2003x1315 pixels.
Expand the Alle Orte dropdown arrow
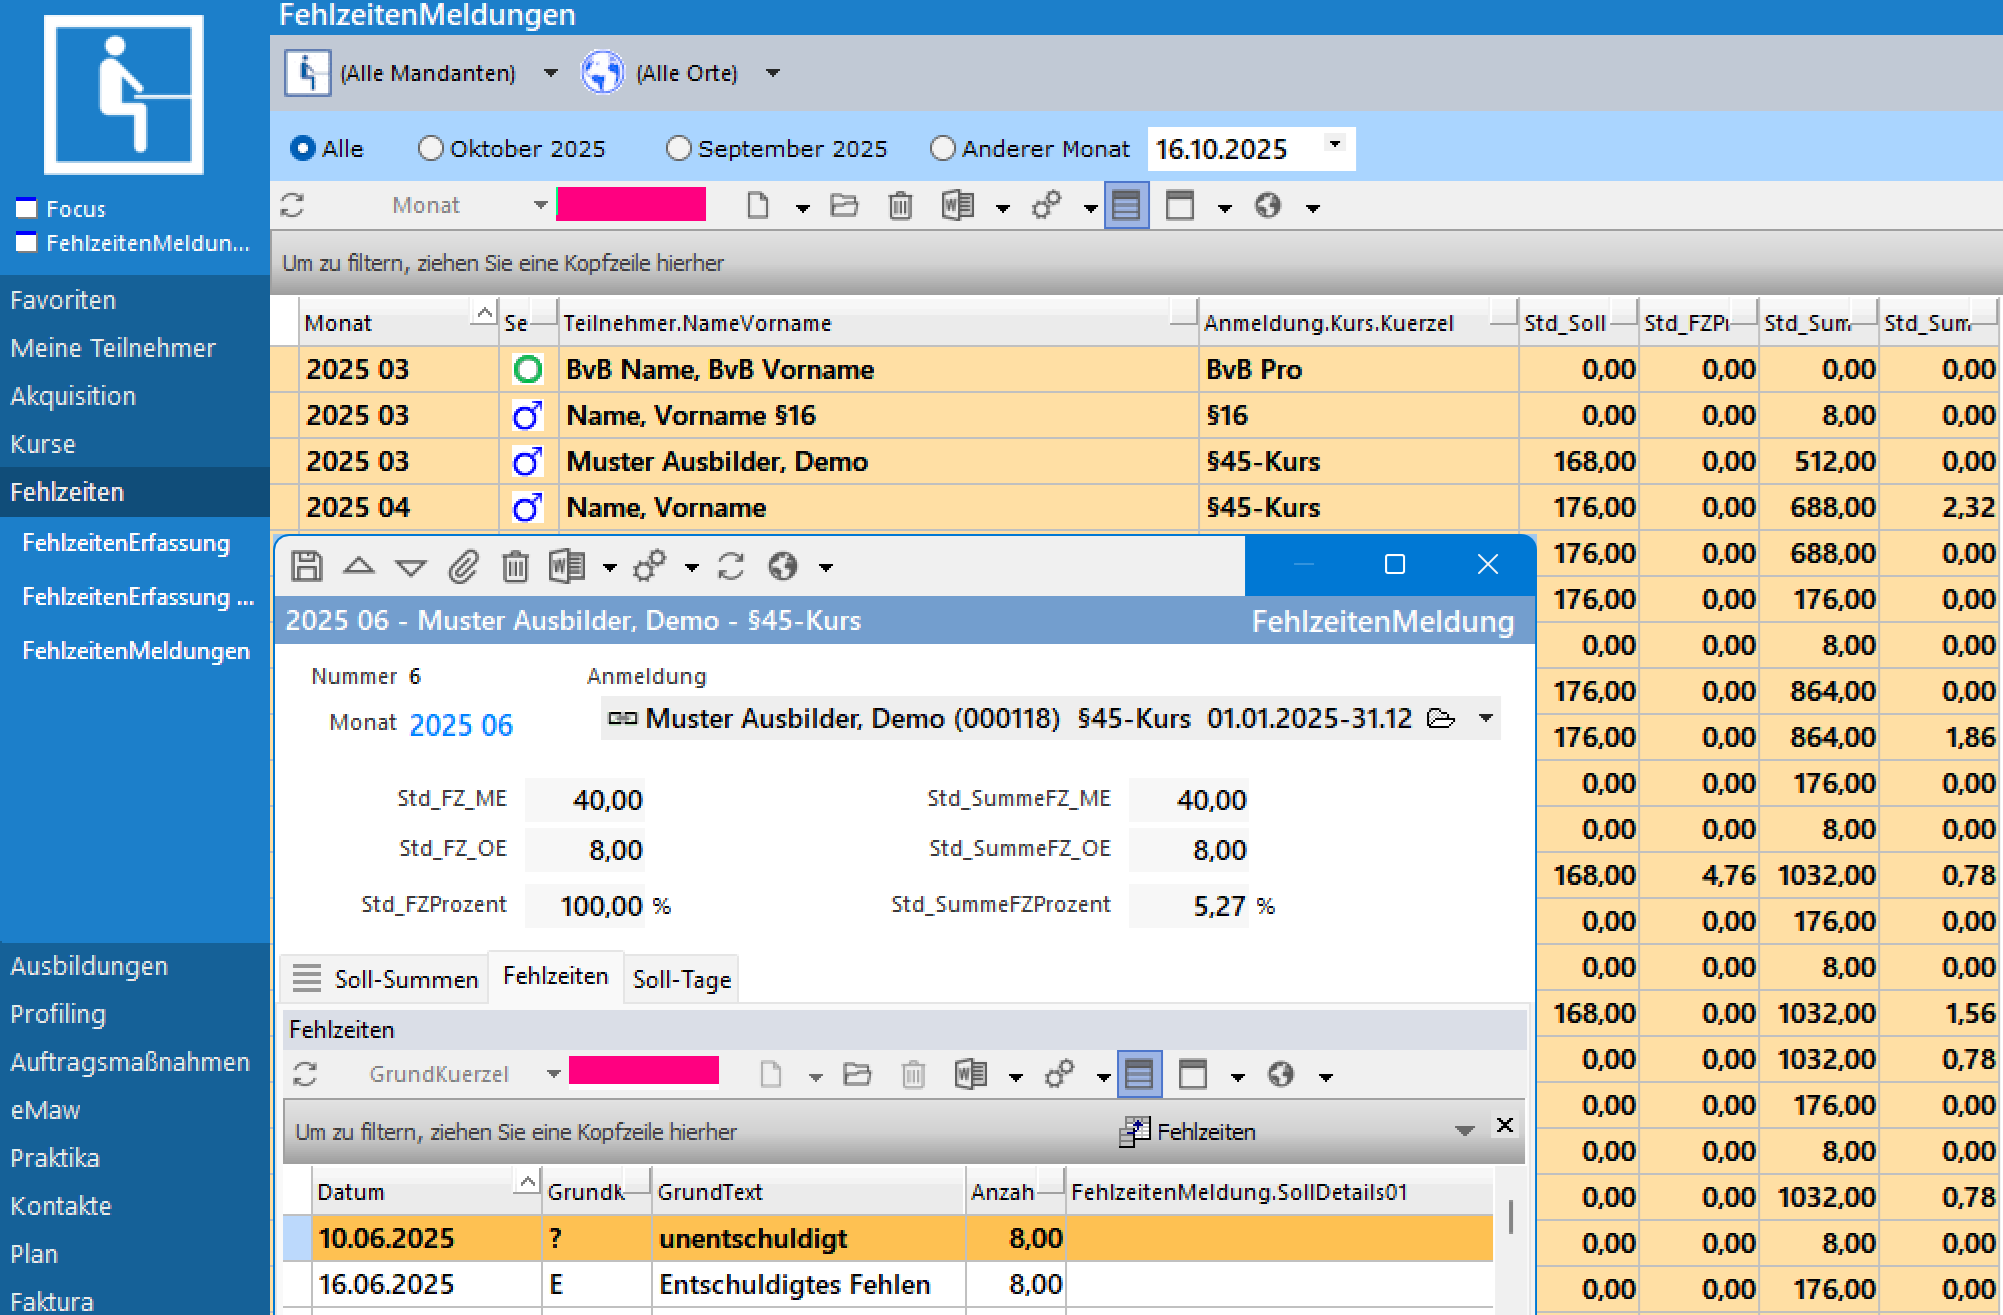[772, 73]
